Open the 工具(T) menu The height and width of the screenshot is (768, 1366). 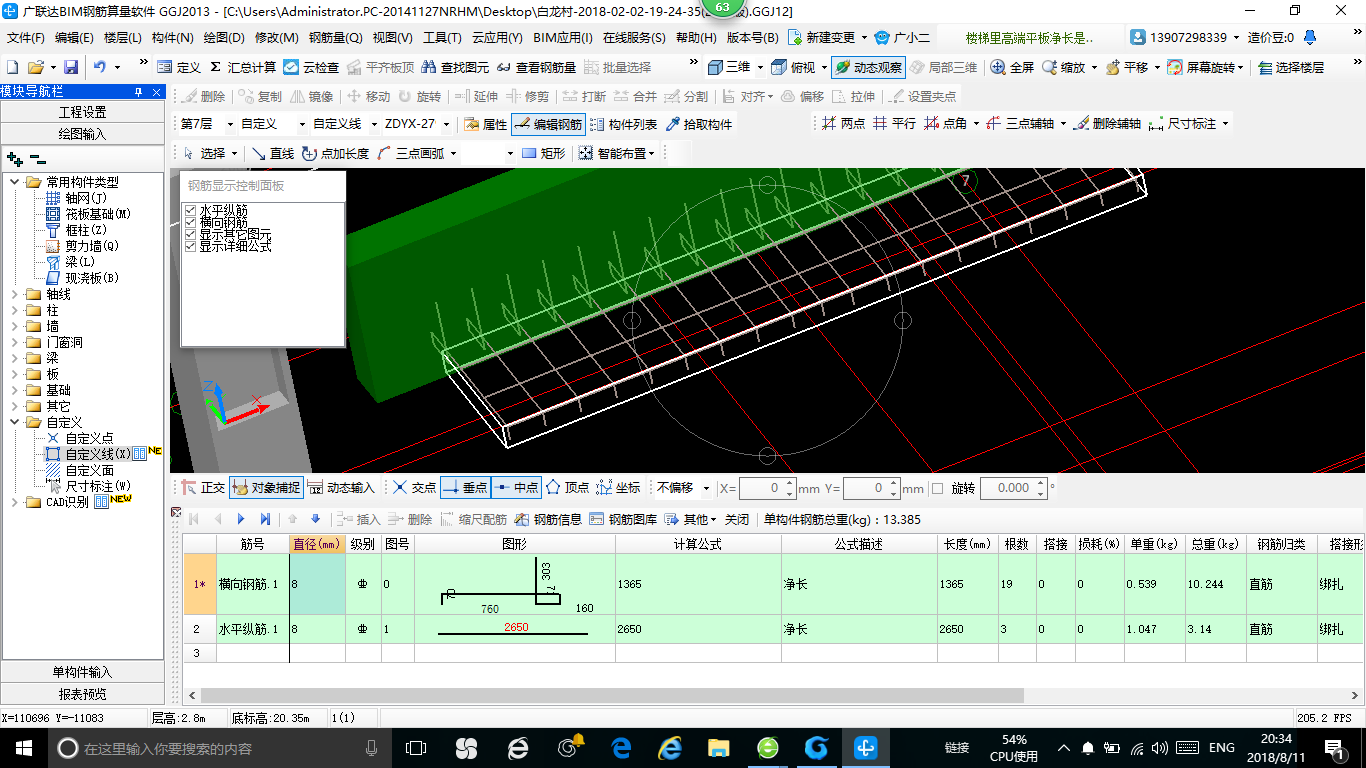[442, 38]
